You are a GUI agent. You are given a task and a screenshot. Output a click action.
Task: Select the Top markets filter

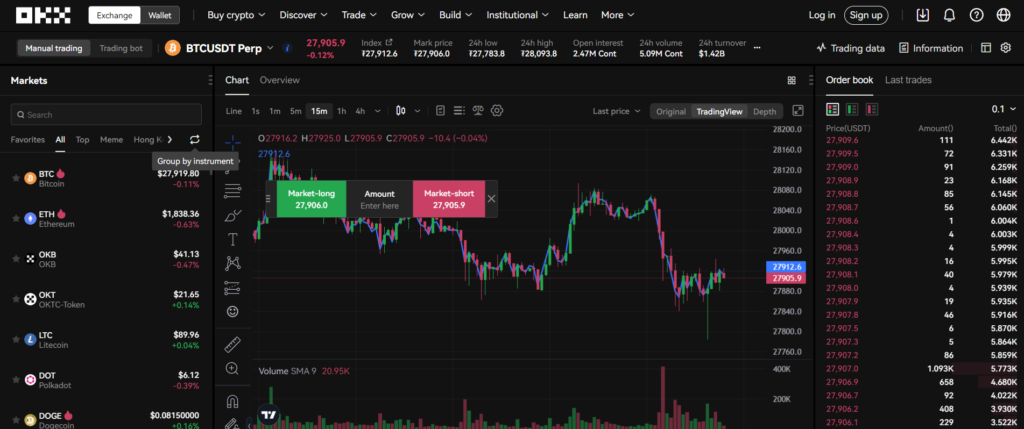[x=82, y=140]
